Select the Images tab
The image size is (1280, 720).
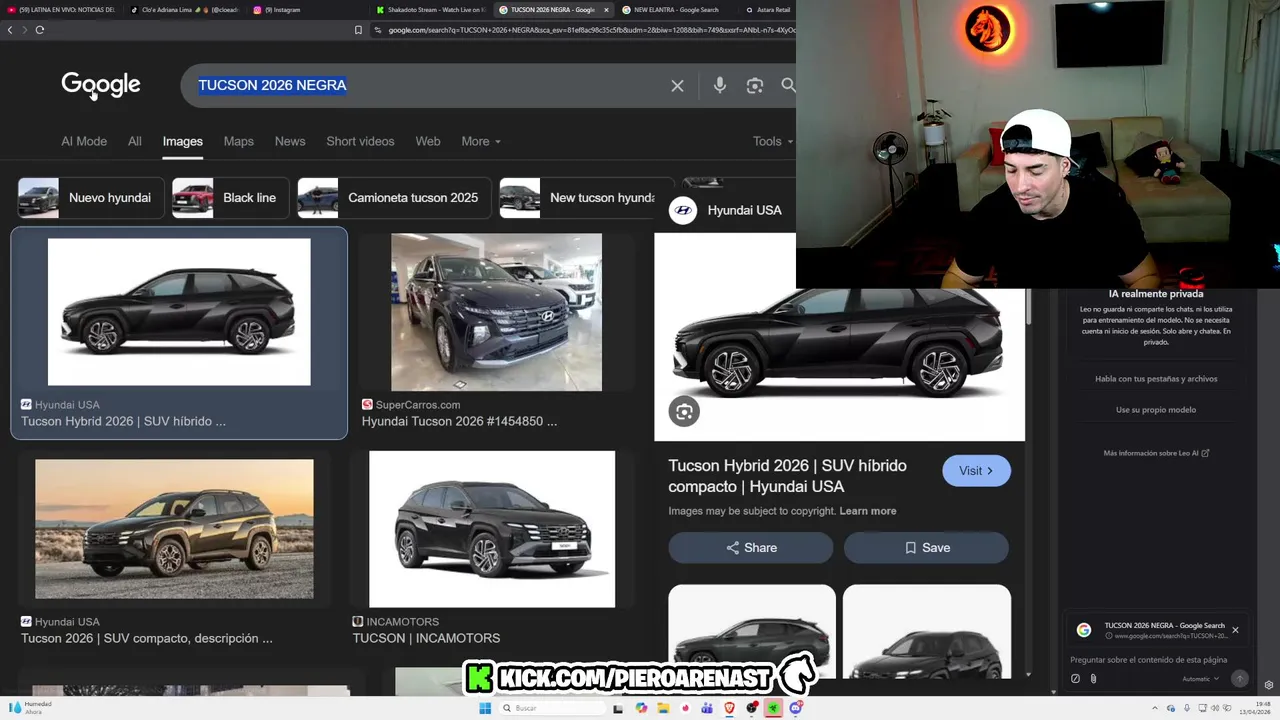click(183, 141)
